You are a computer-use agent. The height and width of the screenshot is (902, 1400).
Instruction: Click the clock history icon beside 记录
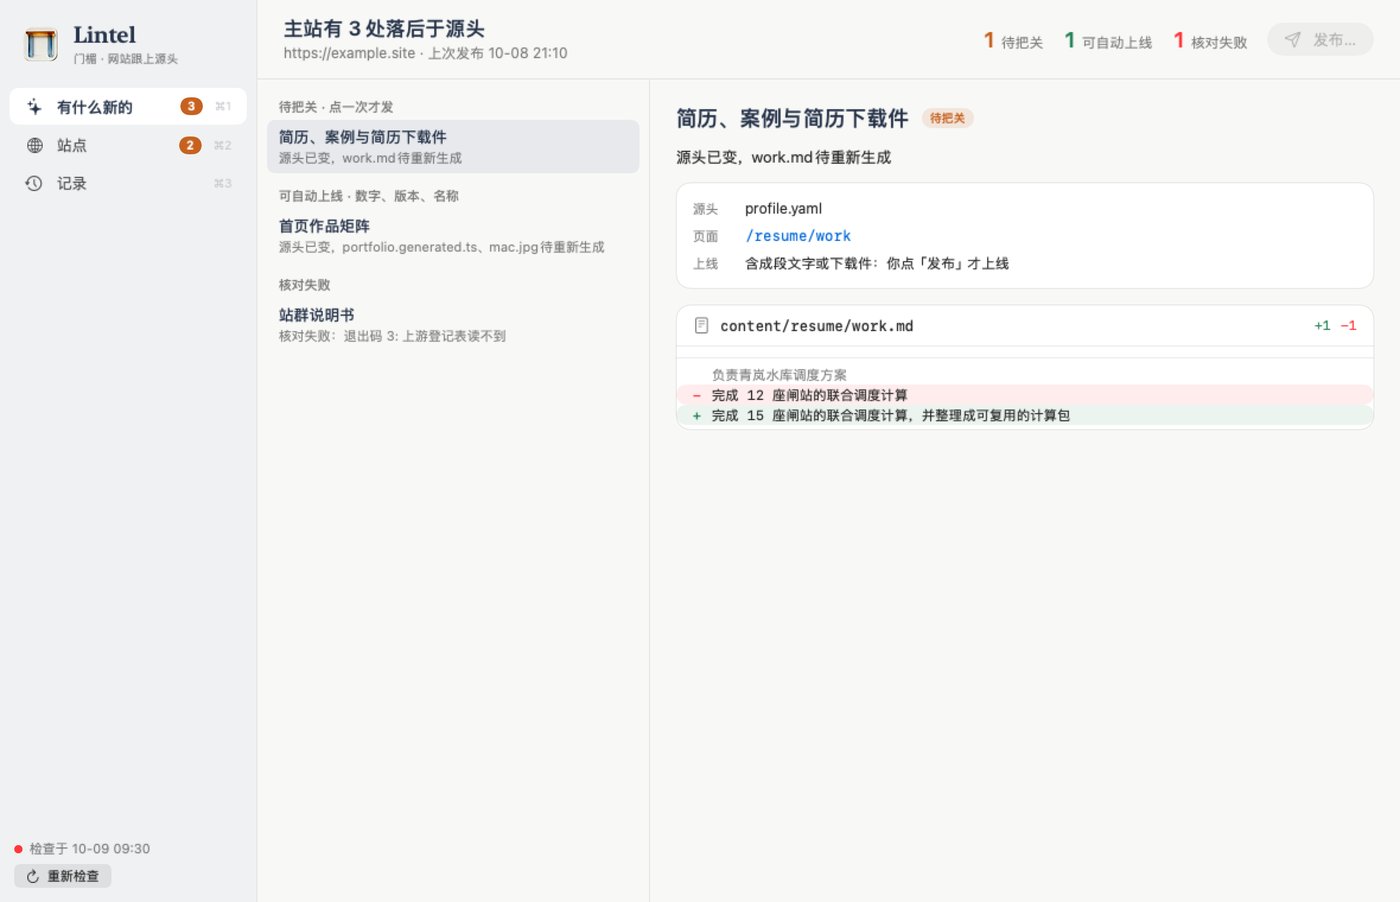[34, 183]
